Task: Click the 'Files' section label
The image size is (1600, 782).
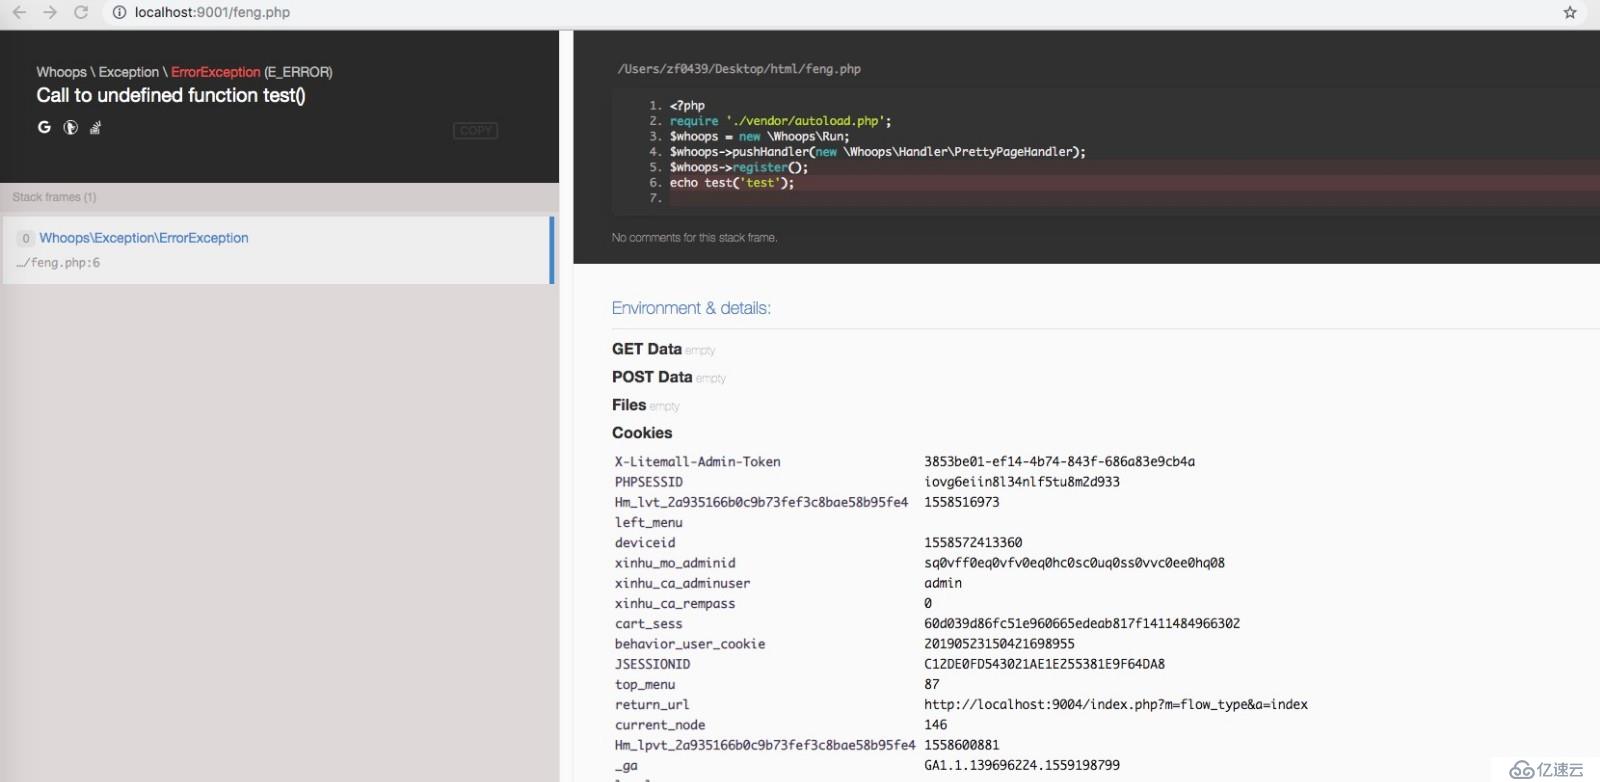Action: click(x=629, y=405)
